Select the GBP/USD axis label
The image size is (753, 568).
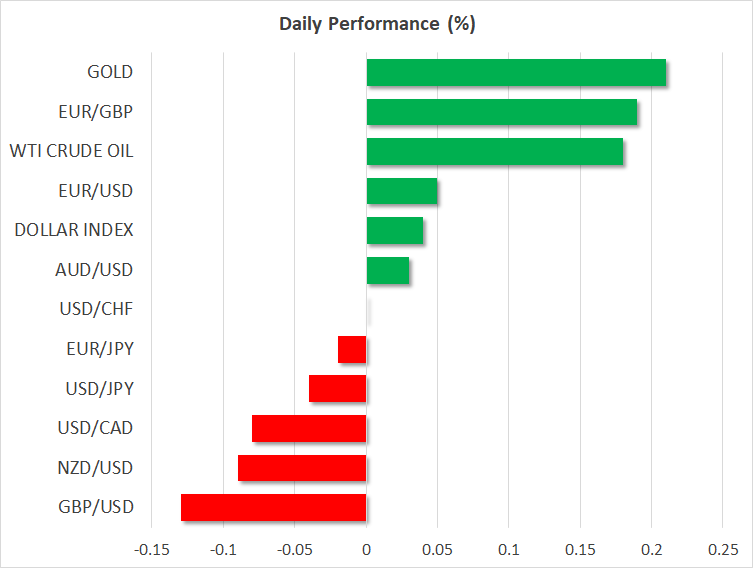[x=97, y=507]
